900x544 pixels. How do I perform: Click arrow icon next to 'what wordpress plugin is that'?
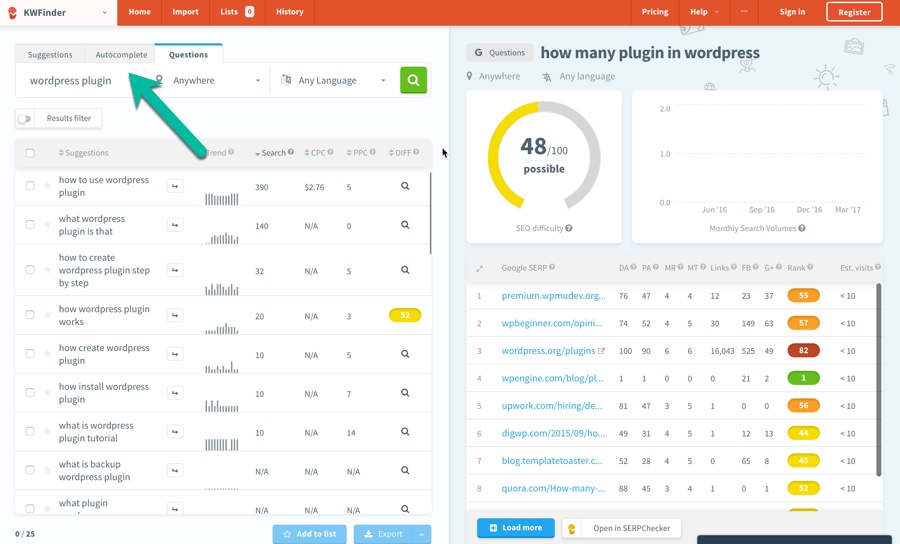(x=175, y=225)
